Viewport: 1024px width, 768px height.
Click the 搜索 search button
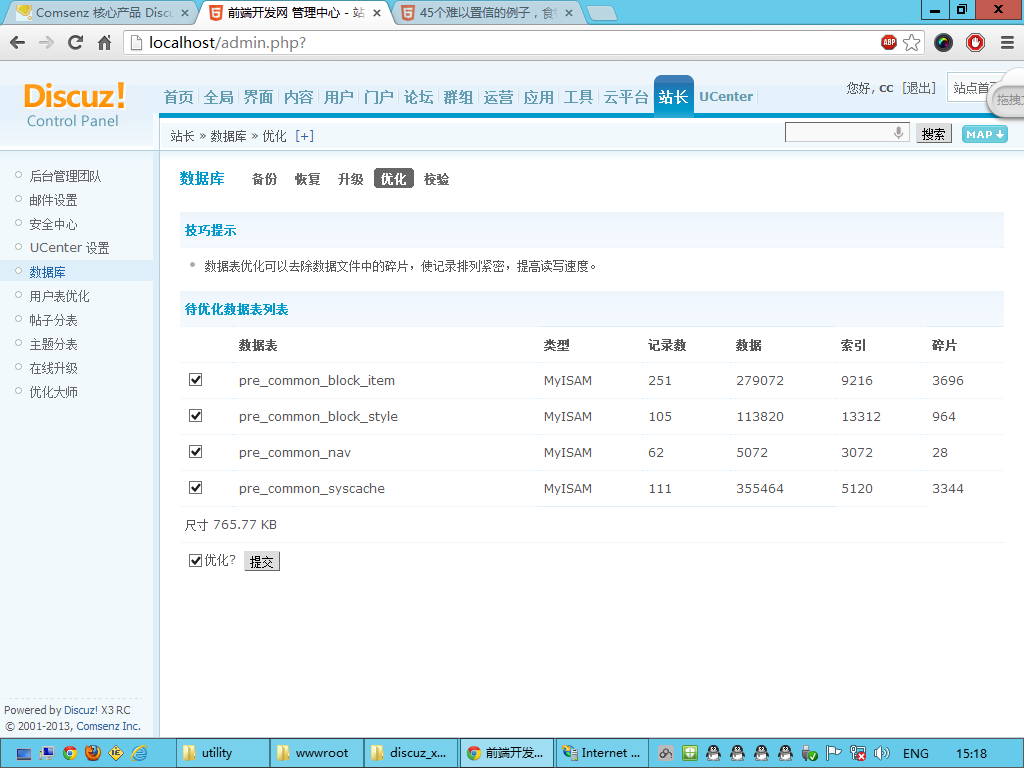point(933,134)
